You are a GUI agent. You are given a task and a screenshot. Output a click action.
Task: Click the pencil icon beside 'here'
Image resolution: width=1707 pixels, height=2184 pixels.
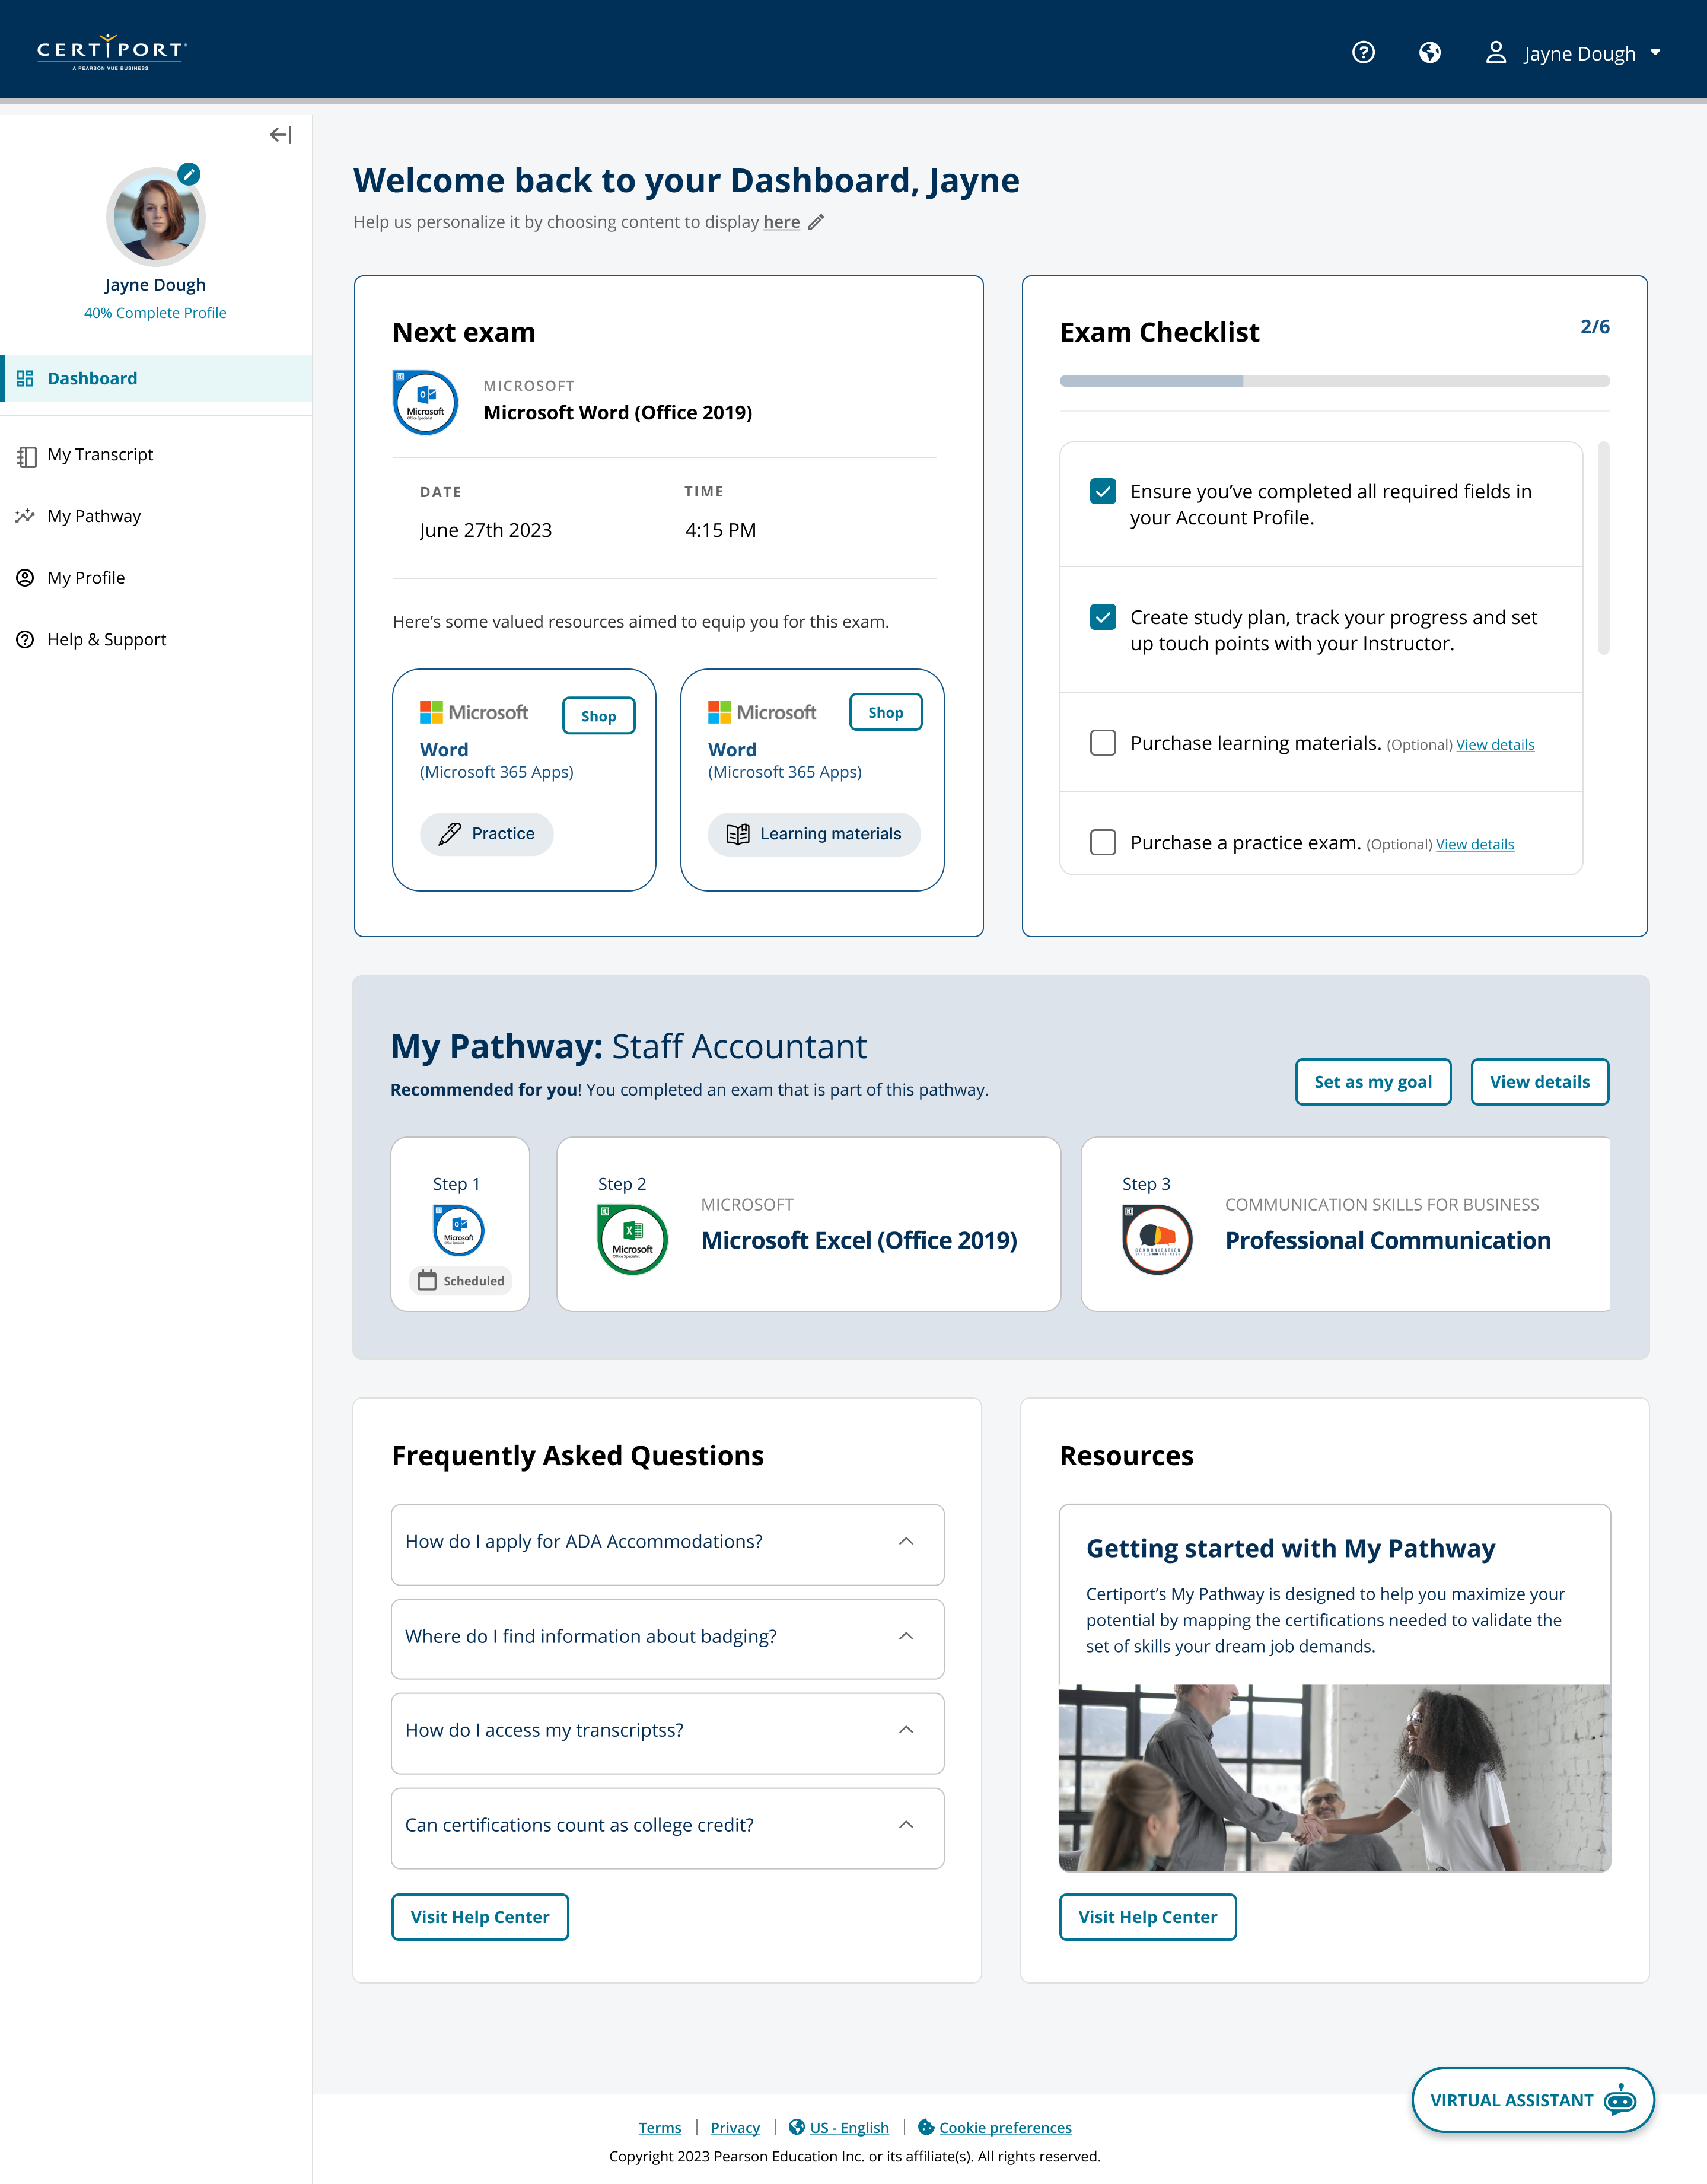[816, 222]
